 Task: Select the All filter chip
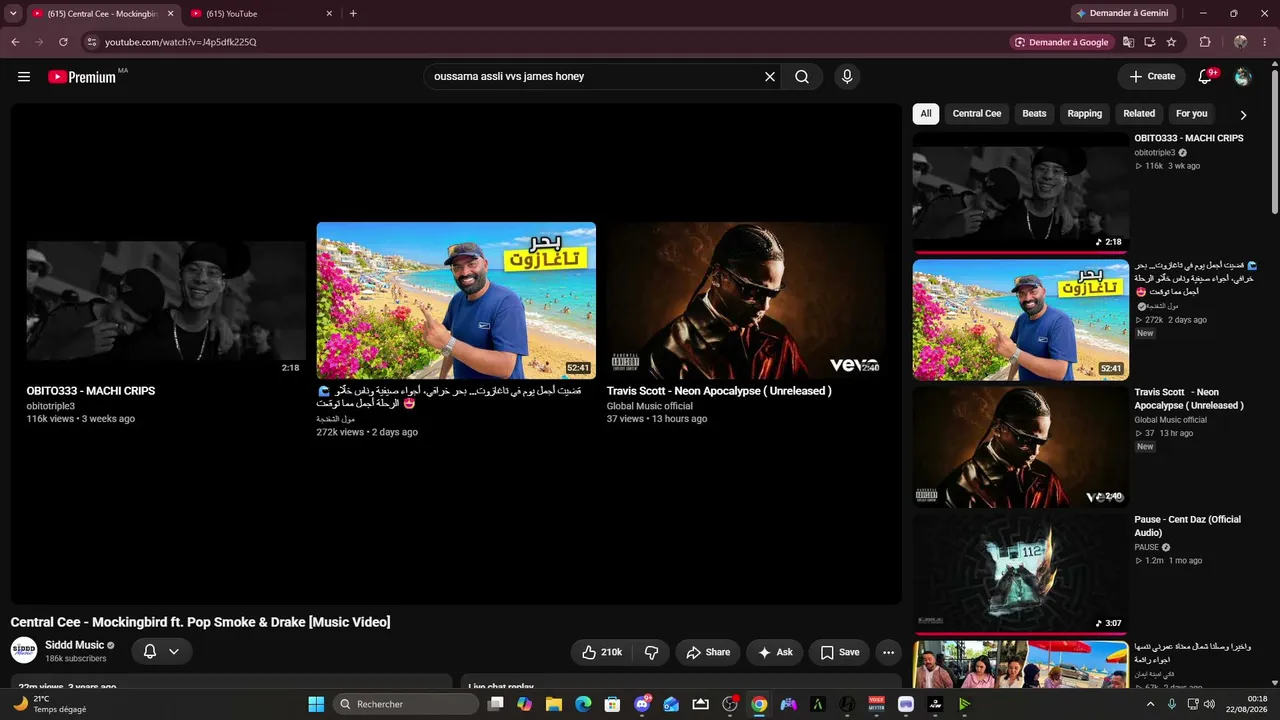(x=926, y=114)
